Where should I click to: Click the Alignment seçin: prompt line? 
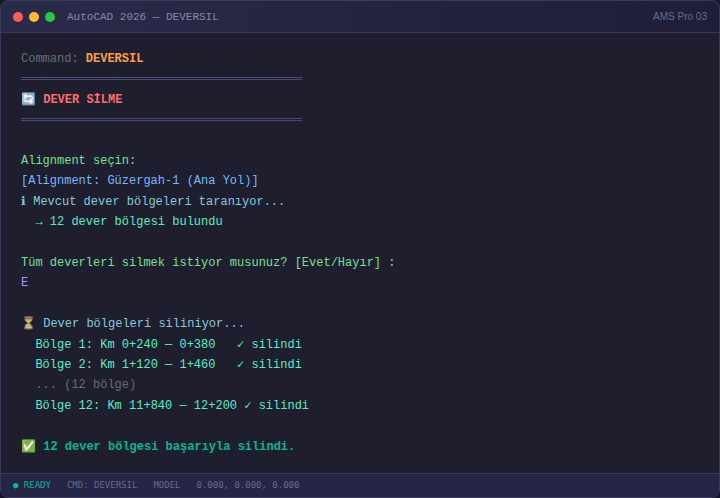[x=78, y=160]
